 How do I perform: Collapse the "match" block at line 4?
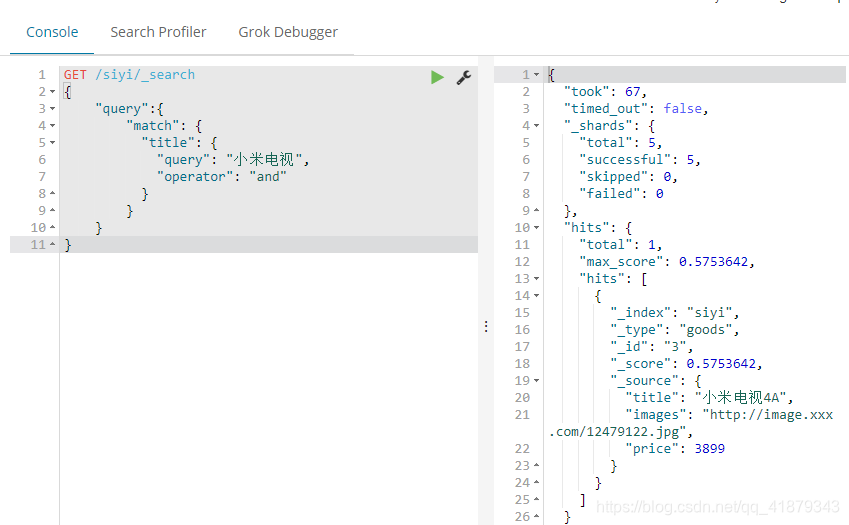pyautogui.click(x=53, y=126)
